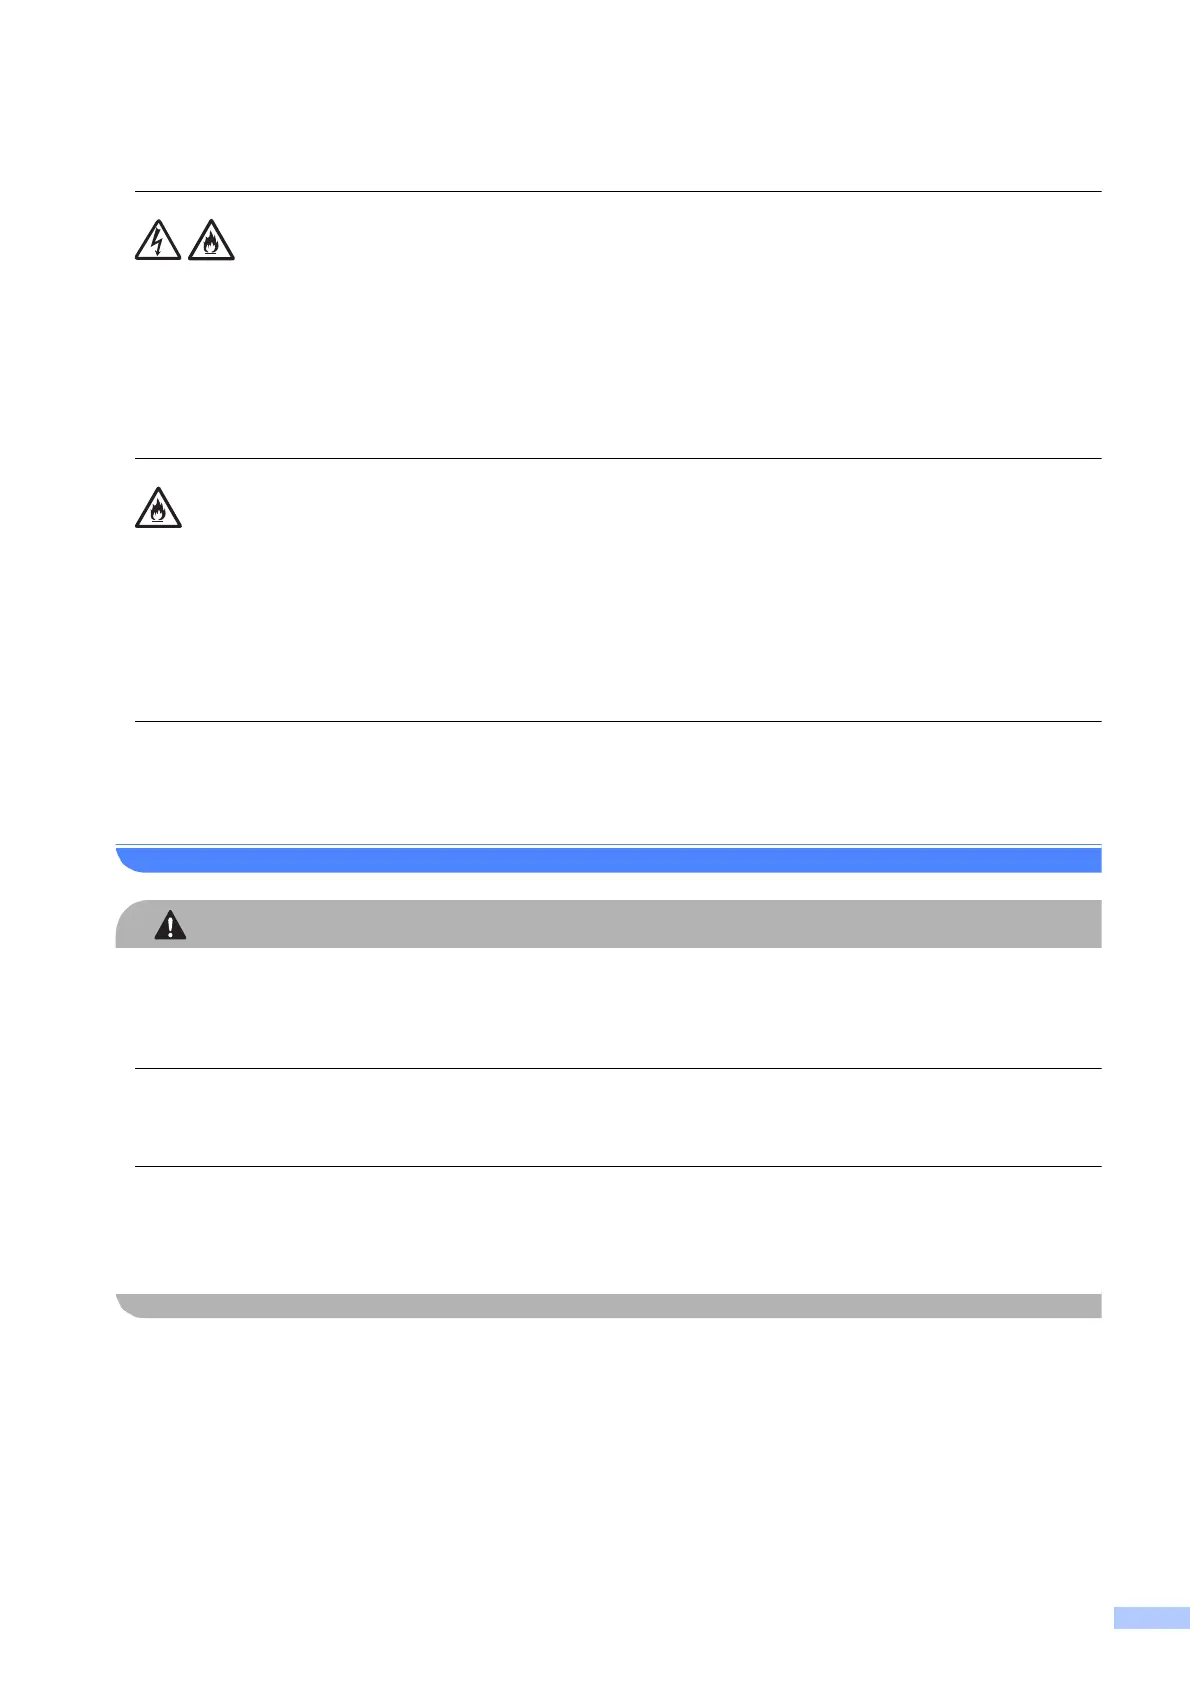Screen dimensions: 1190x1684
Task: Click the electrical shock hazard icon
Action: coord(158,241)
